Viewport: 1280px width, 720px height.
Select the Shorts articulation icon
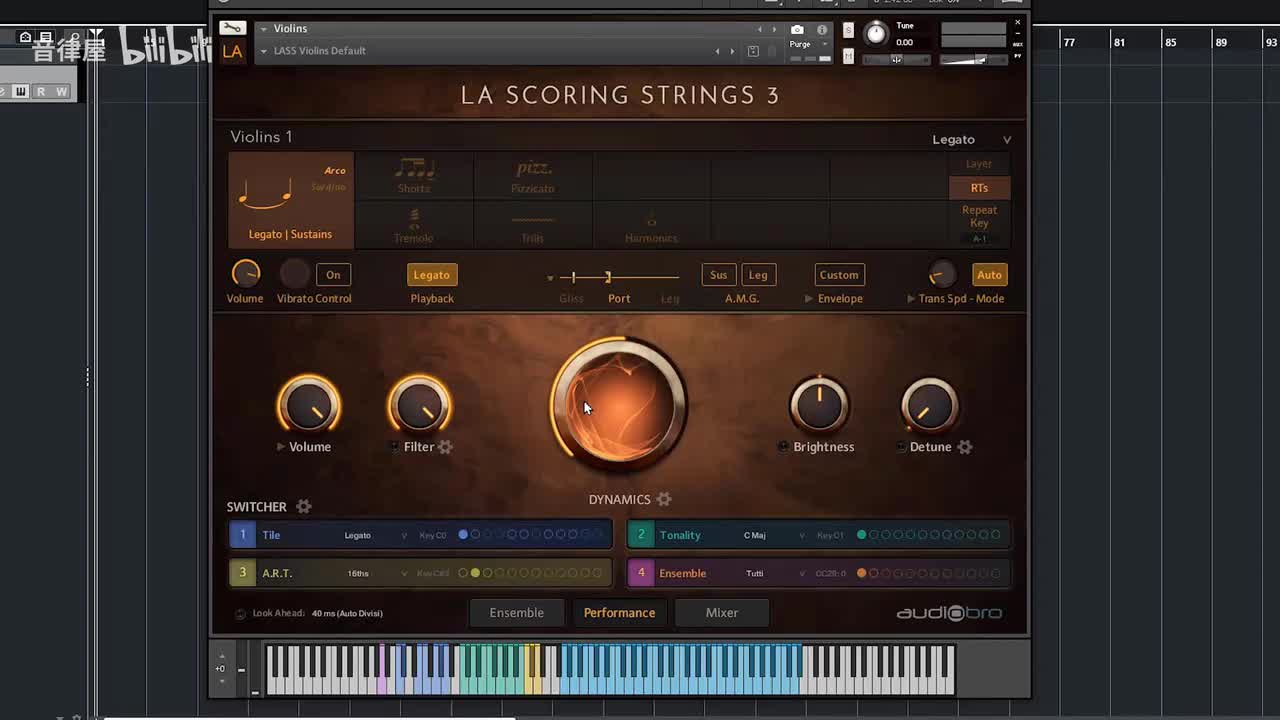pos(414,167)
